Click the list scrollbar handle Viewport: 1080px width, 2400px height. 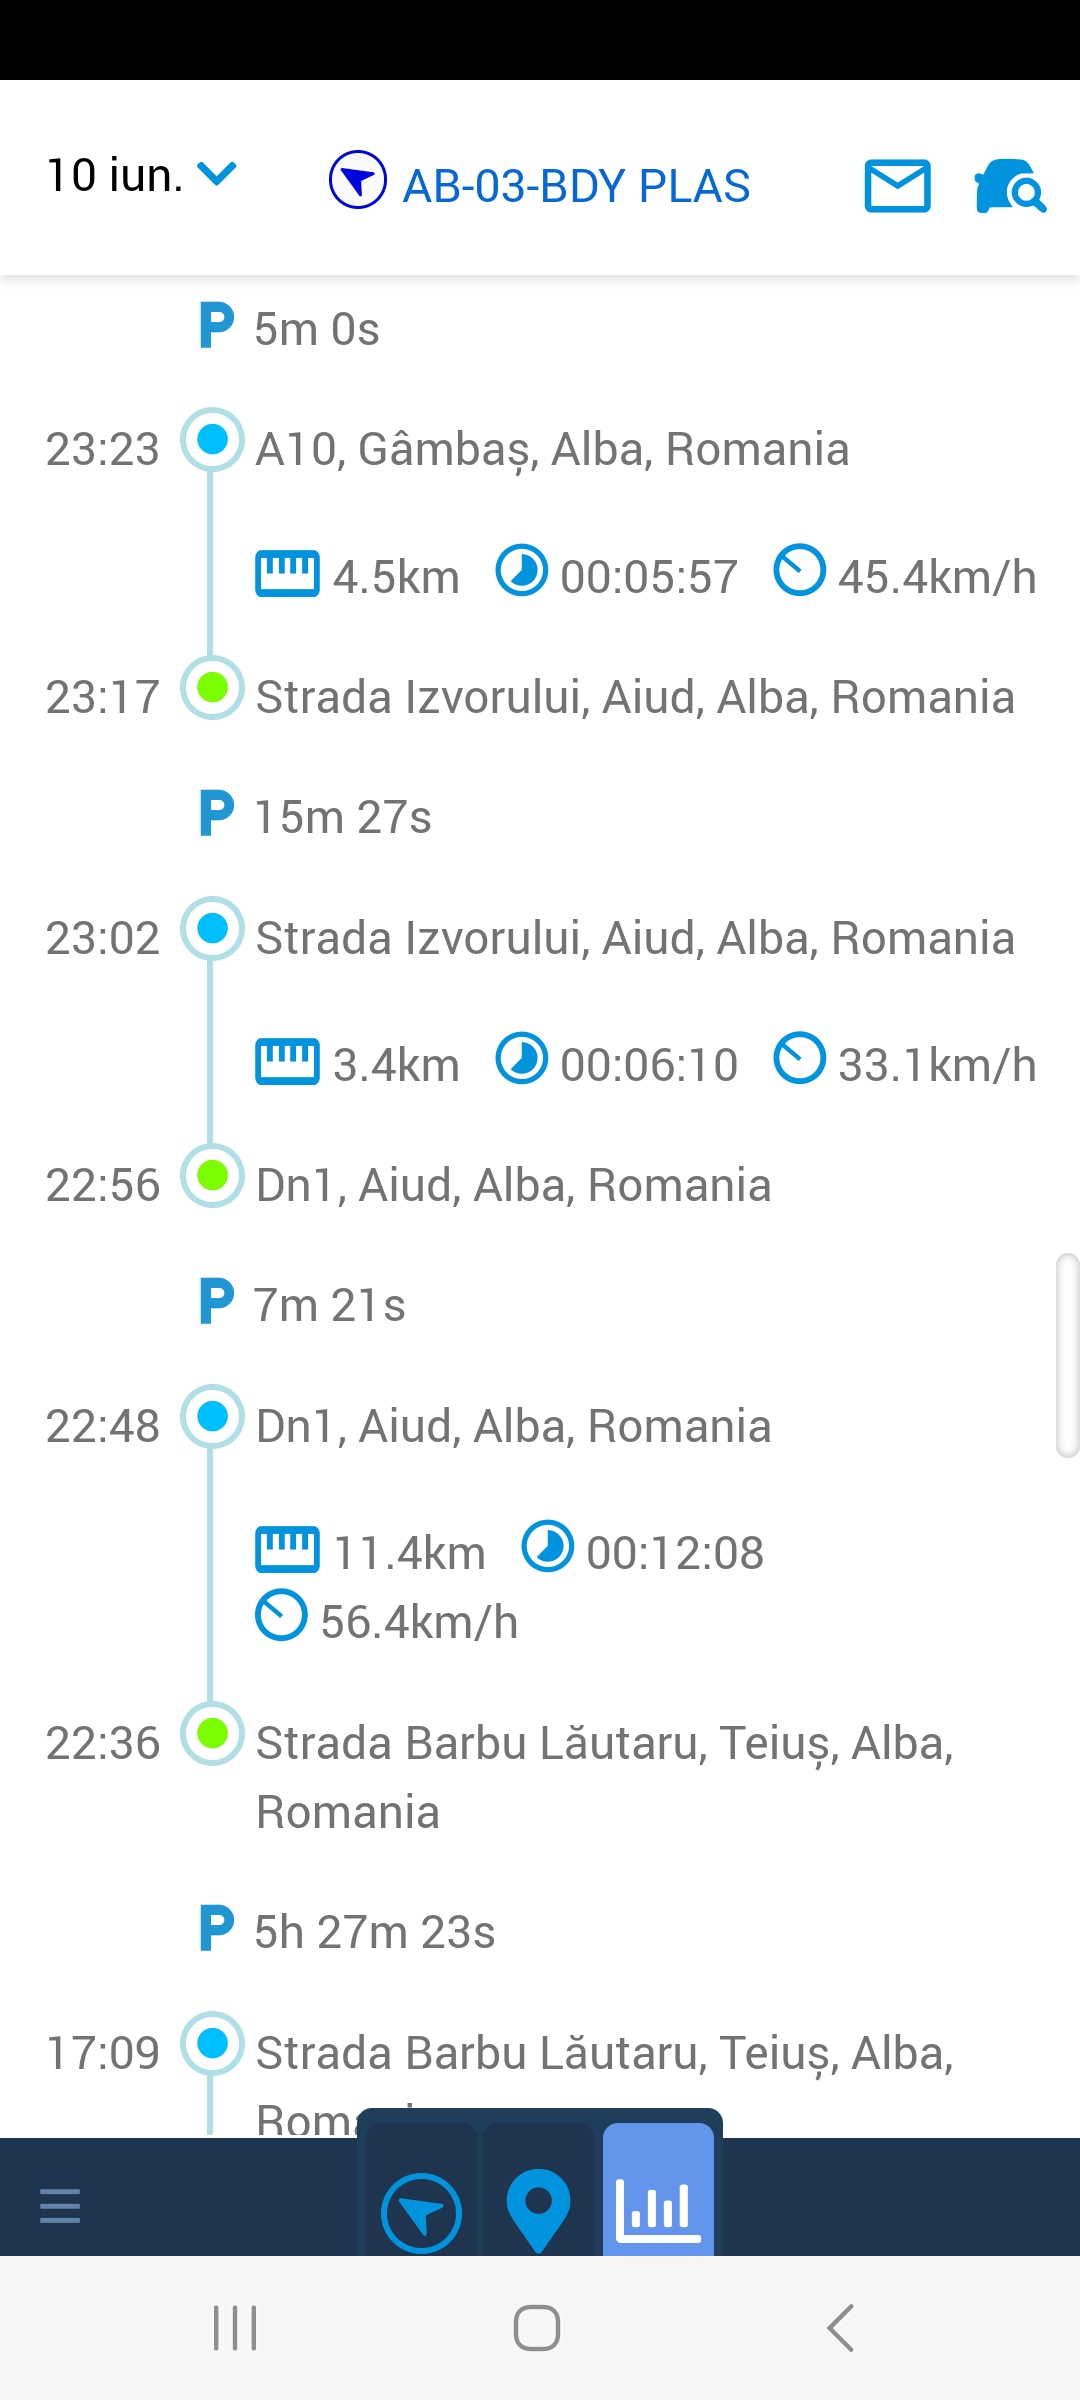coord(1067,1355)
